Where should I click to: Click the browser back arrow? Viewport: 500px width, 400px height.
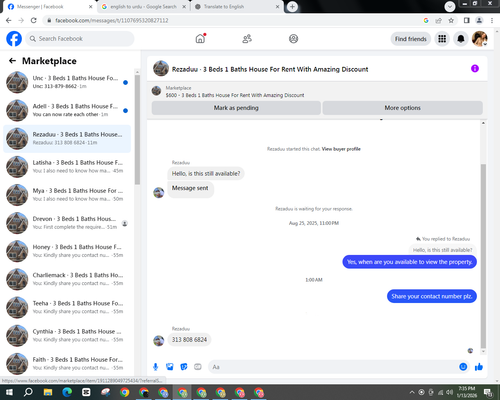click(9, 21)
